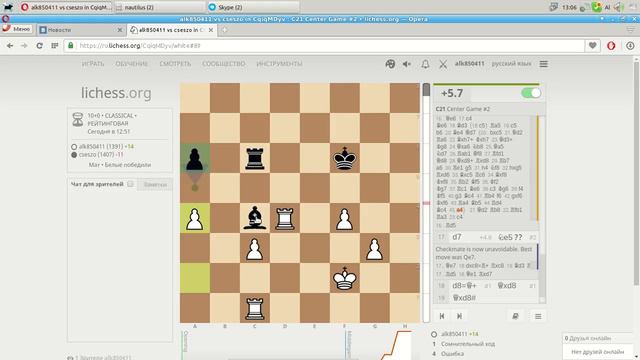Open the ИНСТРУМЕНТЫ menu
The width and height of the screenshot is (640, 360).
[x=280, y=64]
